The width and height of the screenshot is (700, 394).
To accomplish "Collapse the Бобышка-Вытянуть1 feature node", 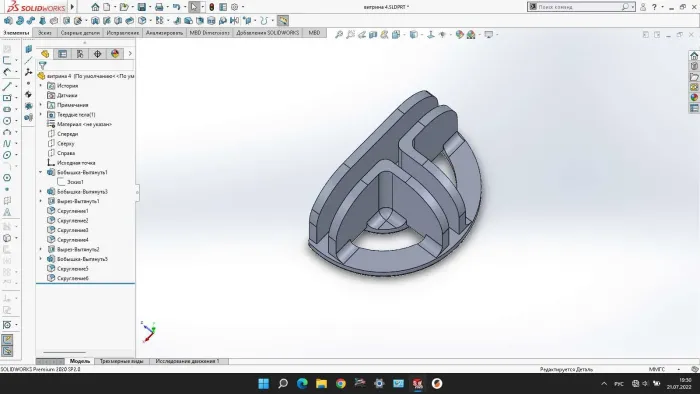I will tap(41, 172).
